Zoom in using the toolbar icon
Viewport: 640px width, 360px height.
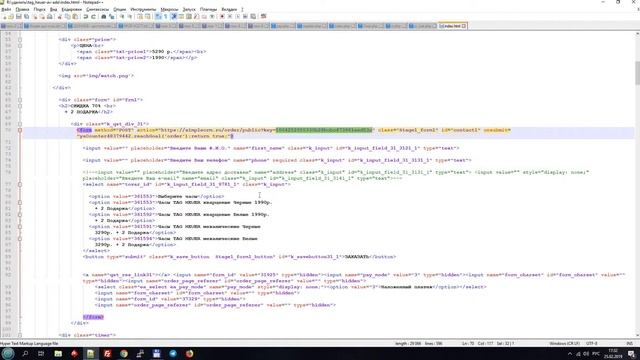(122, 17)
